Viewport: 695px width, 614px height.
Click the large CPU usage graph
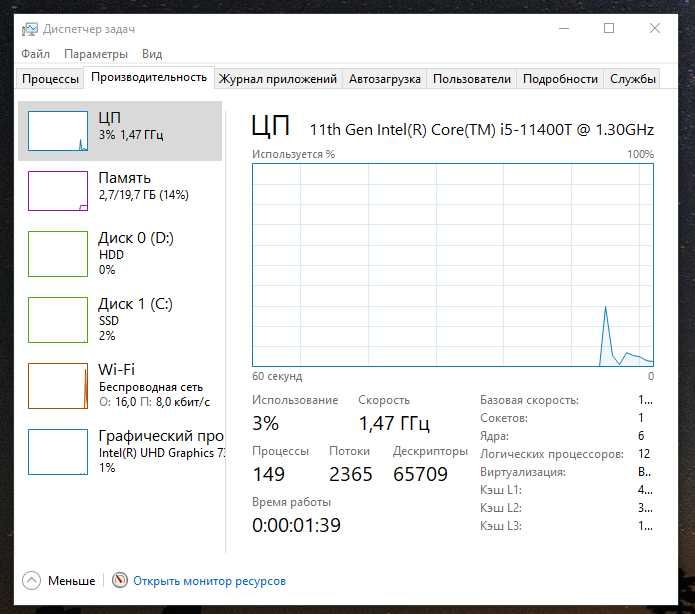(x=453, y=265)
